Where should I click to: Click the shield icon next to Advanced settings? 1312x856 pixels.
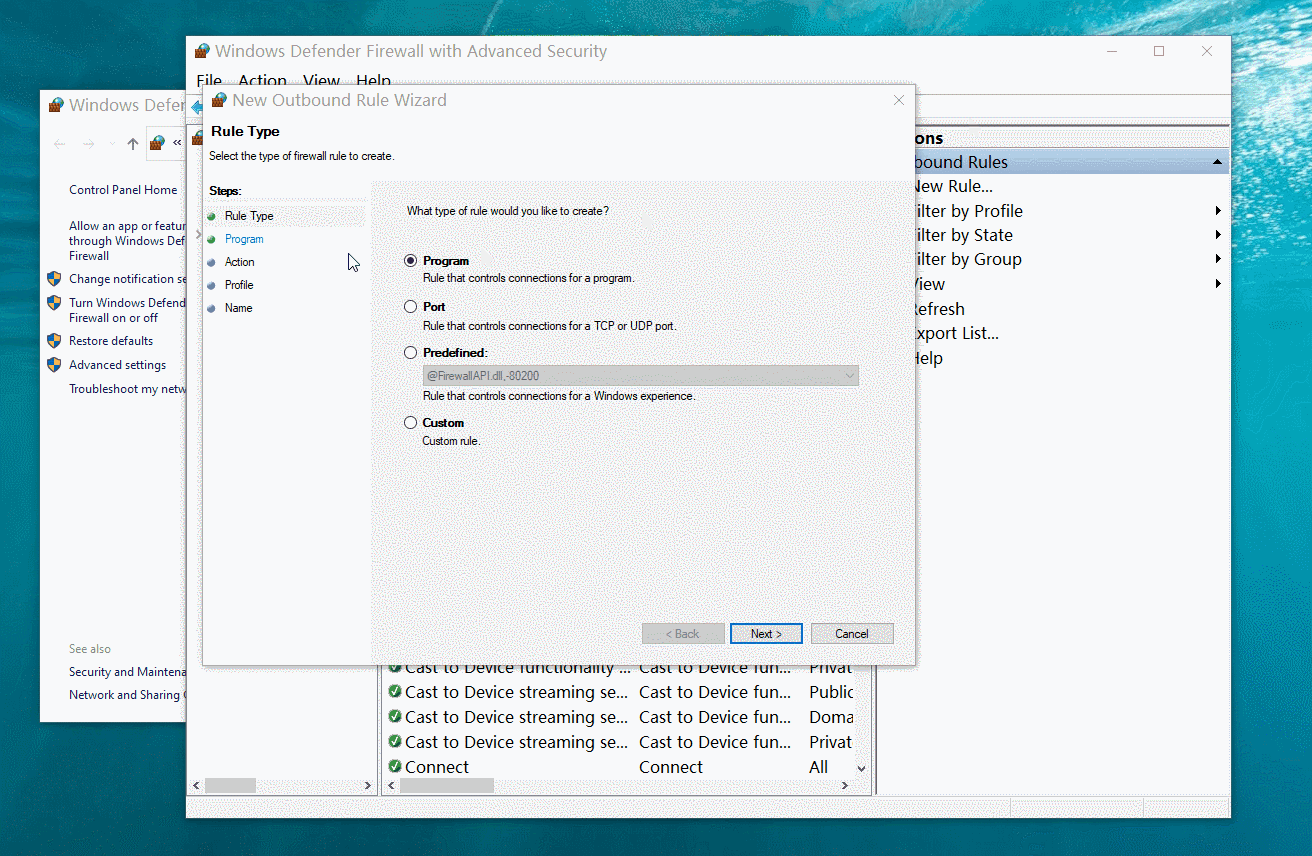point(54,365)
